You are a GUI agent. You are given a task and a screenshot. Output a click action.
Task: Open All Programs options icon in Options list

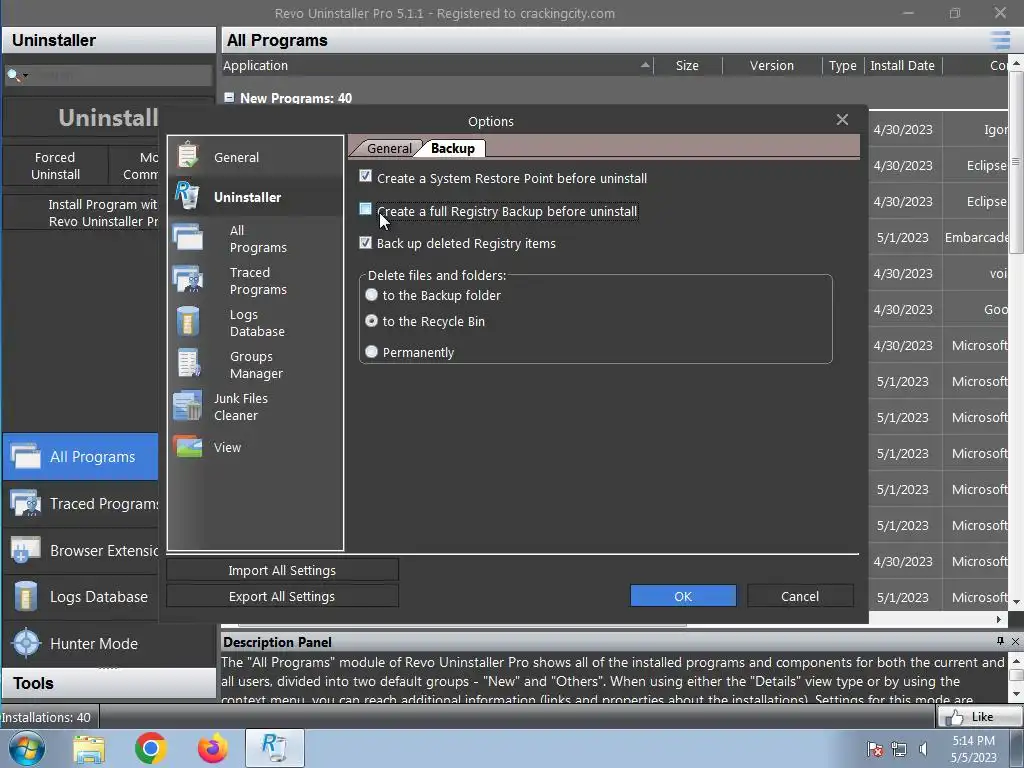tap(188, 237)
